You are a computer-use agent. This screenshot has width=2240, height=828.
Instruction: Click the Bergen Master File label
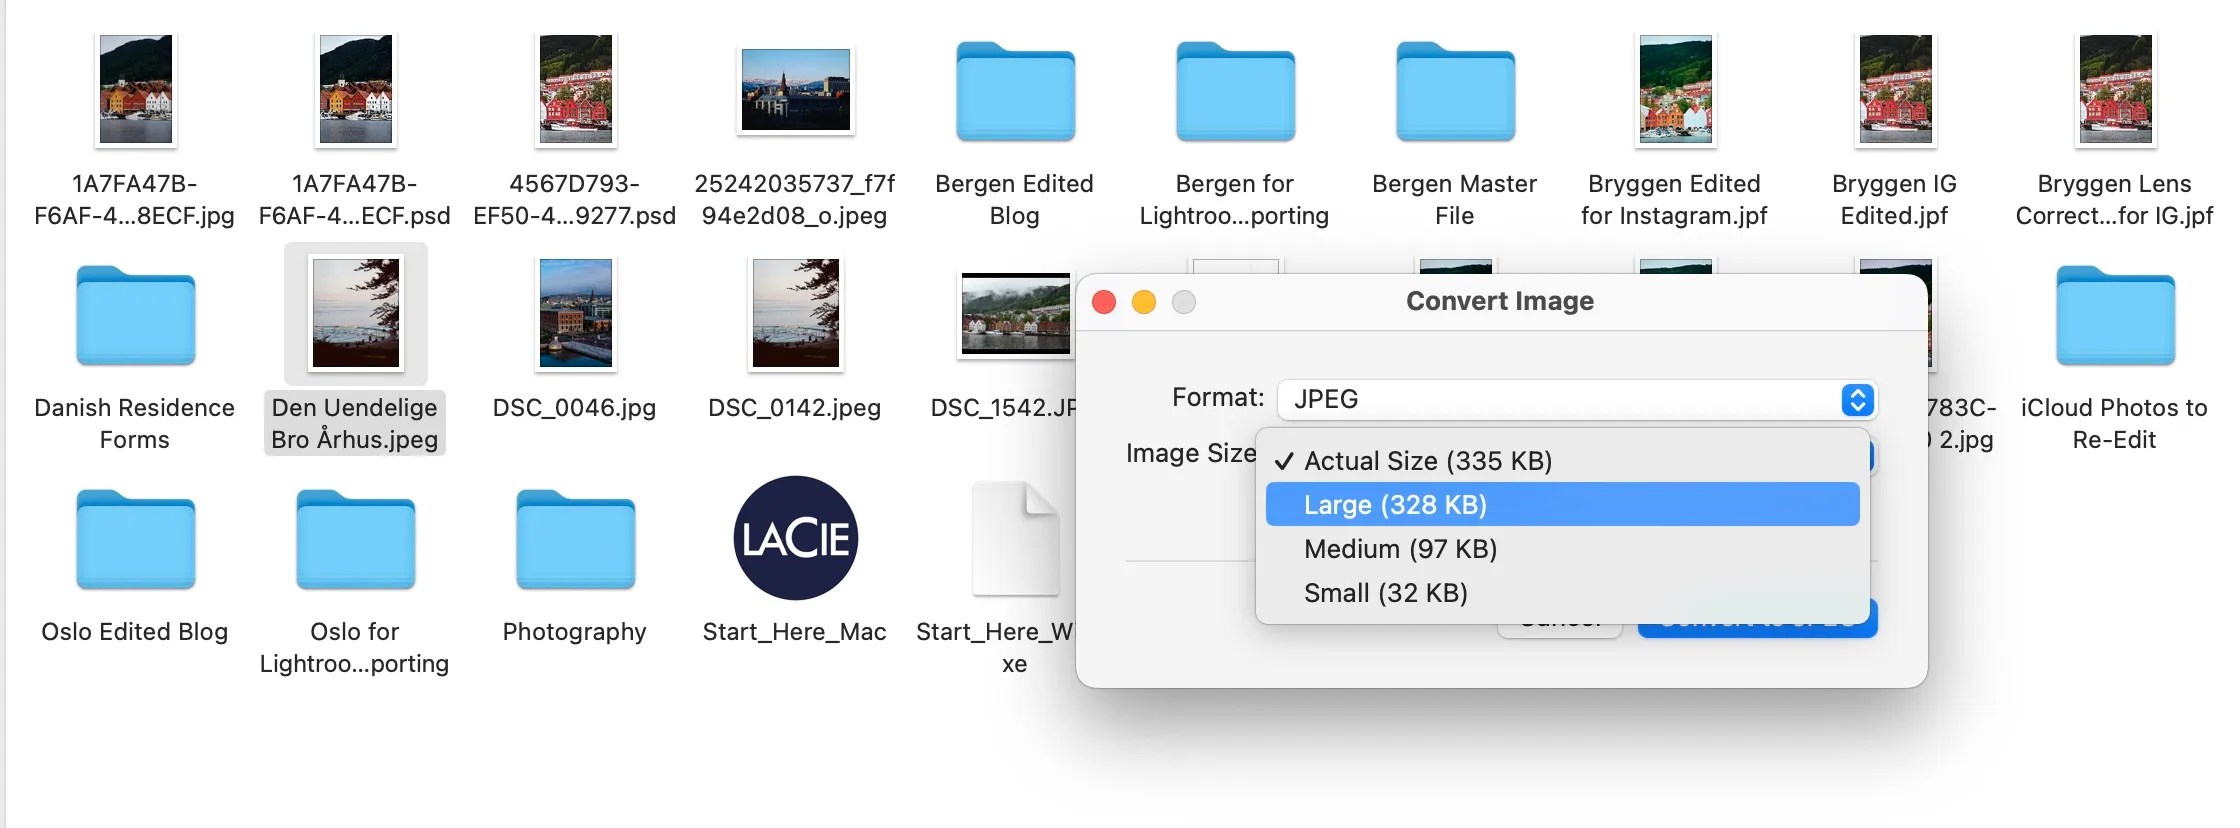1455,200
